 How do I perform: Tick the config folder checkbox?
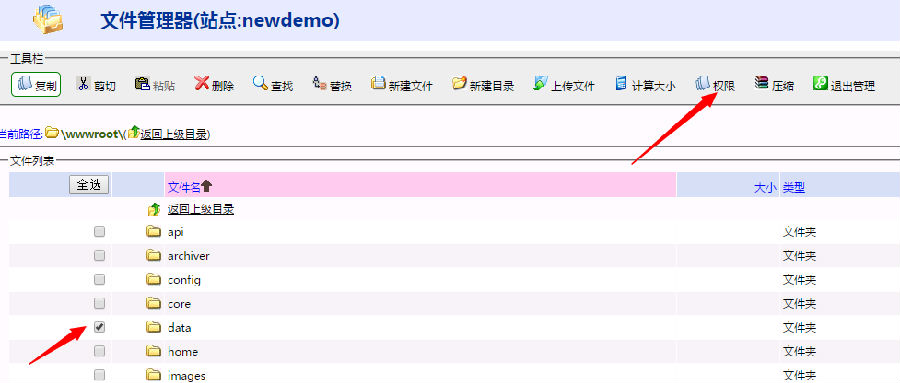coord(99,279)
